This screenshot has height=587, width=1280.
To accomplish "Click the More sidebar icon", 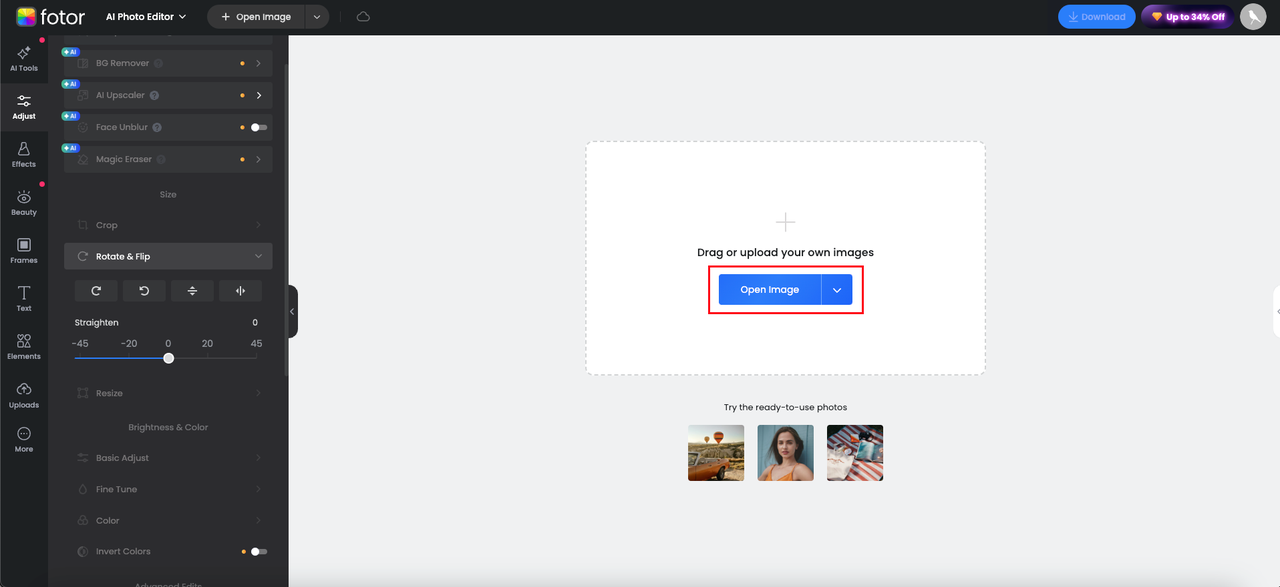I will 24,440.
